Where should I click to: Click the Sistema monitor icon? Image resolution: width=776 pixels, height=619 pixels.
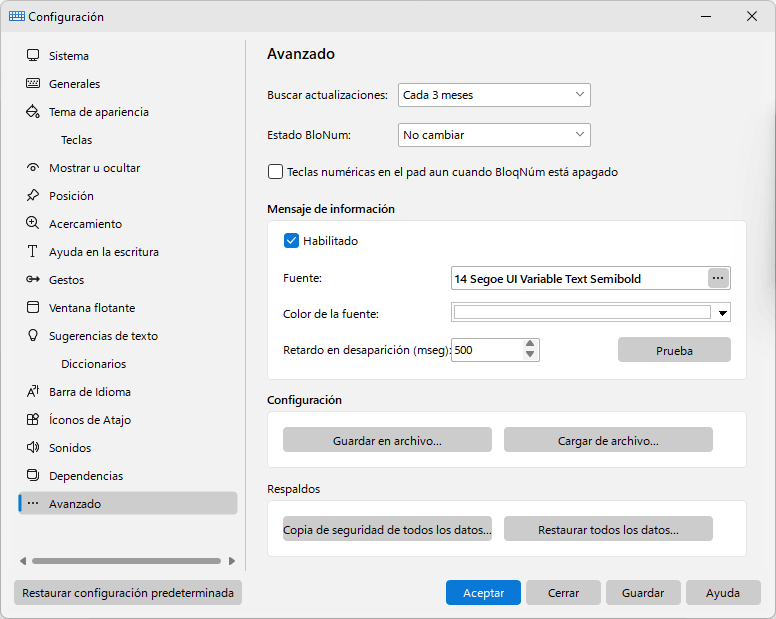tap(33, 55)
